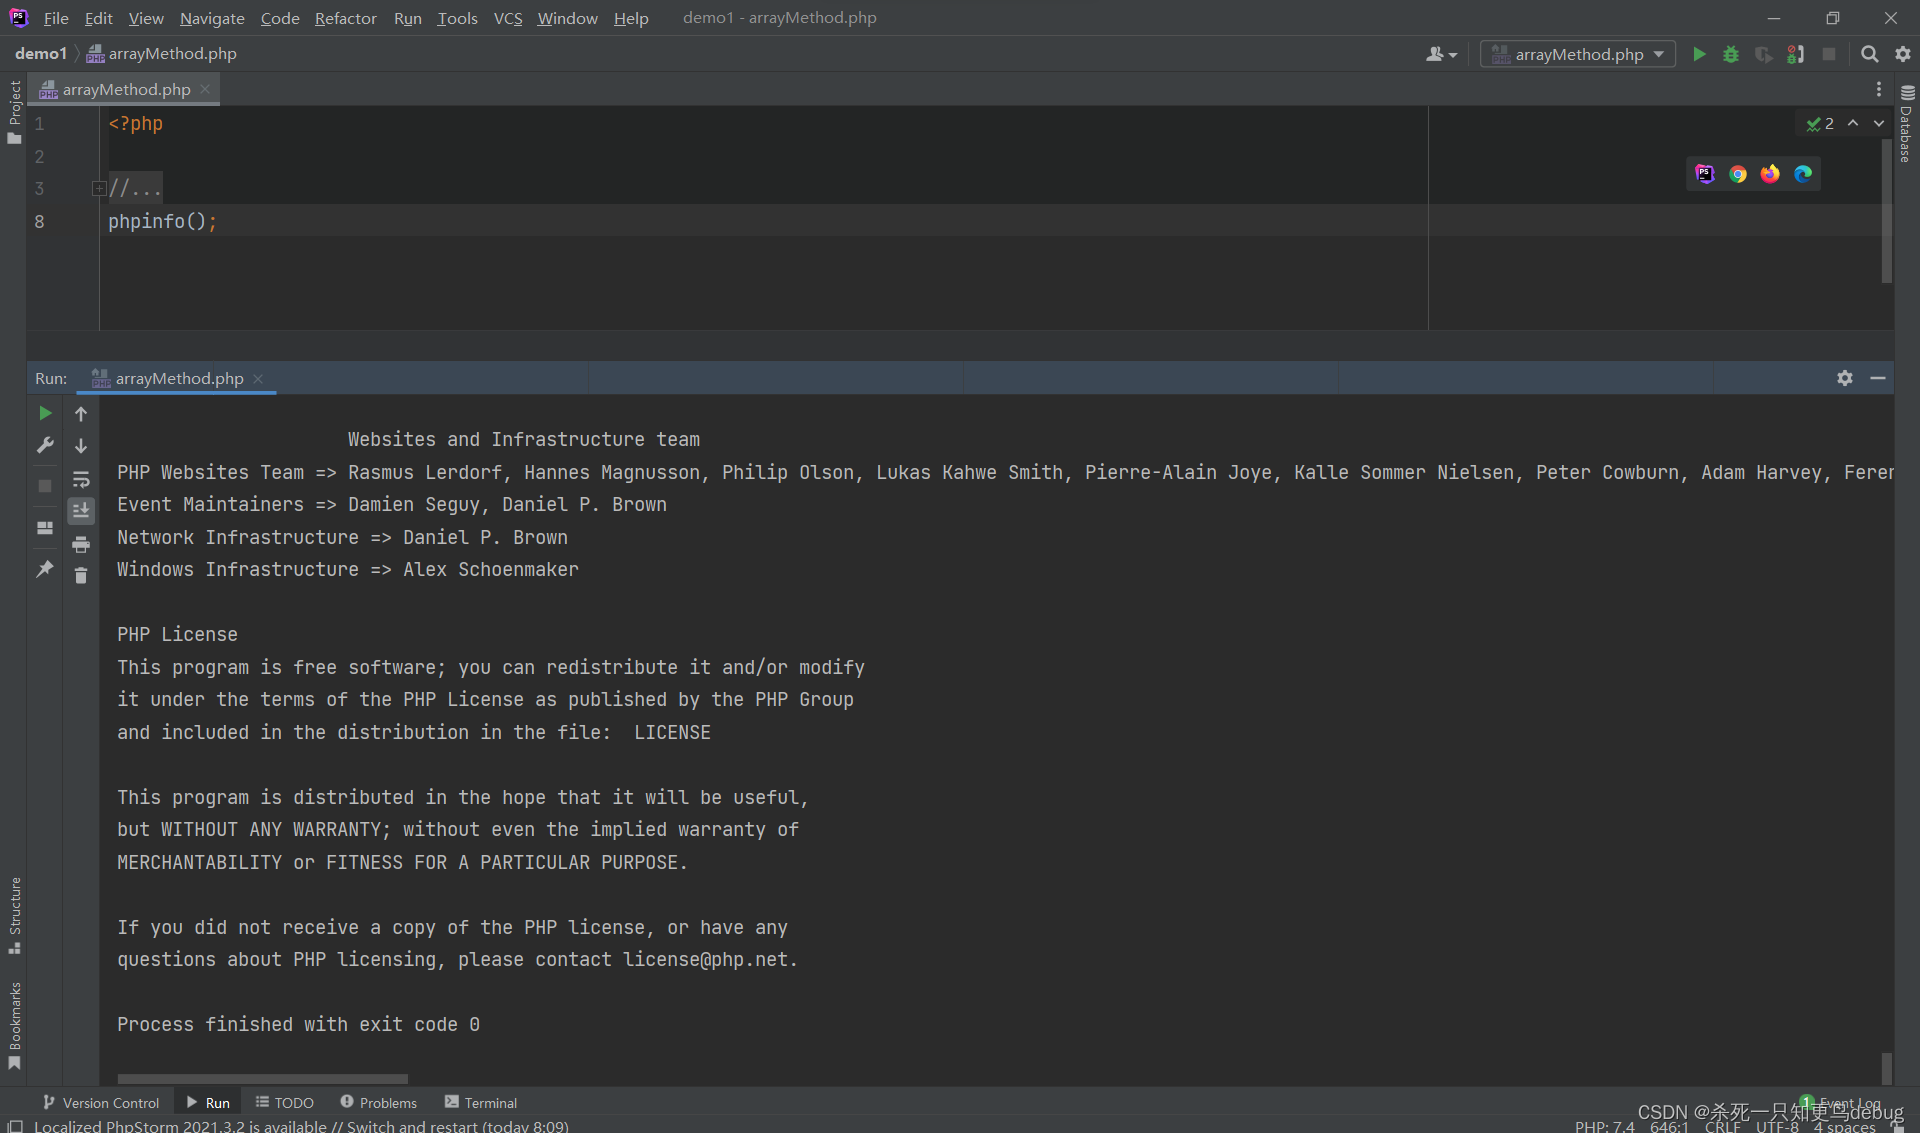Click the Search Everywhere magnifier icon
This screenshot has height=1133, width=1920.
click(1869, 54)
